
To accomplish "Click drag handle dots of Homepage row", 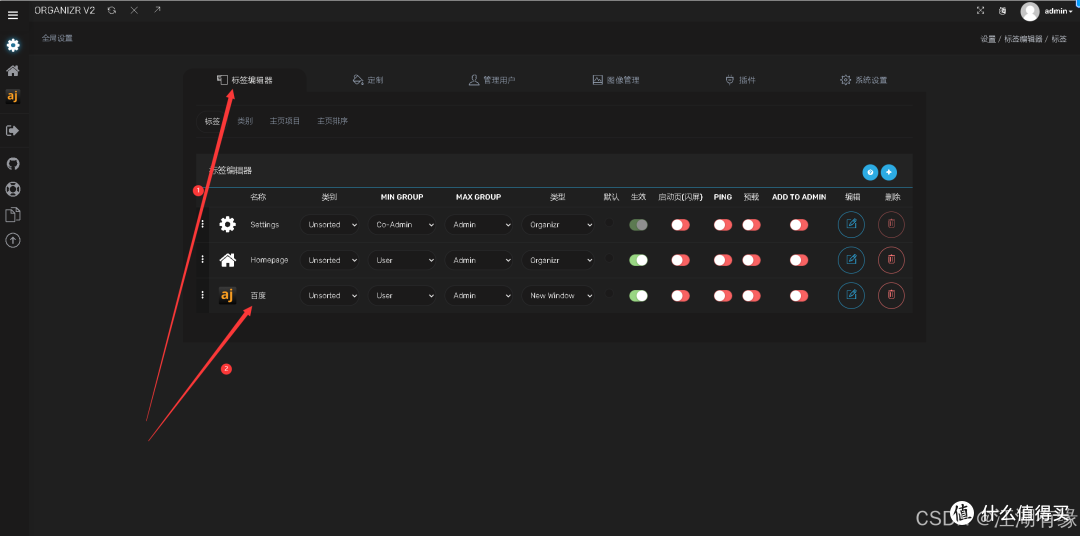I will click(202, 259).
